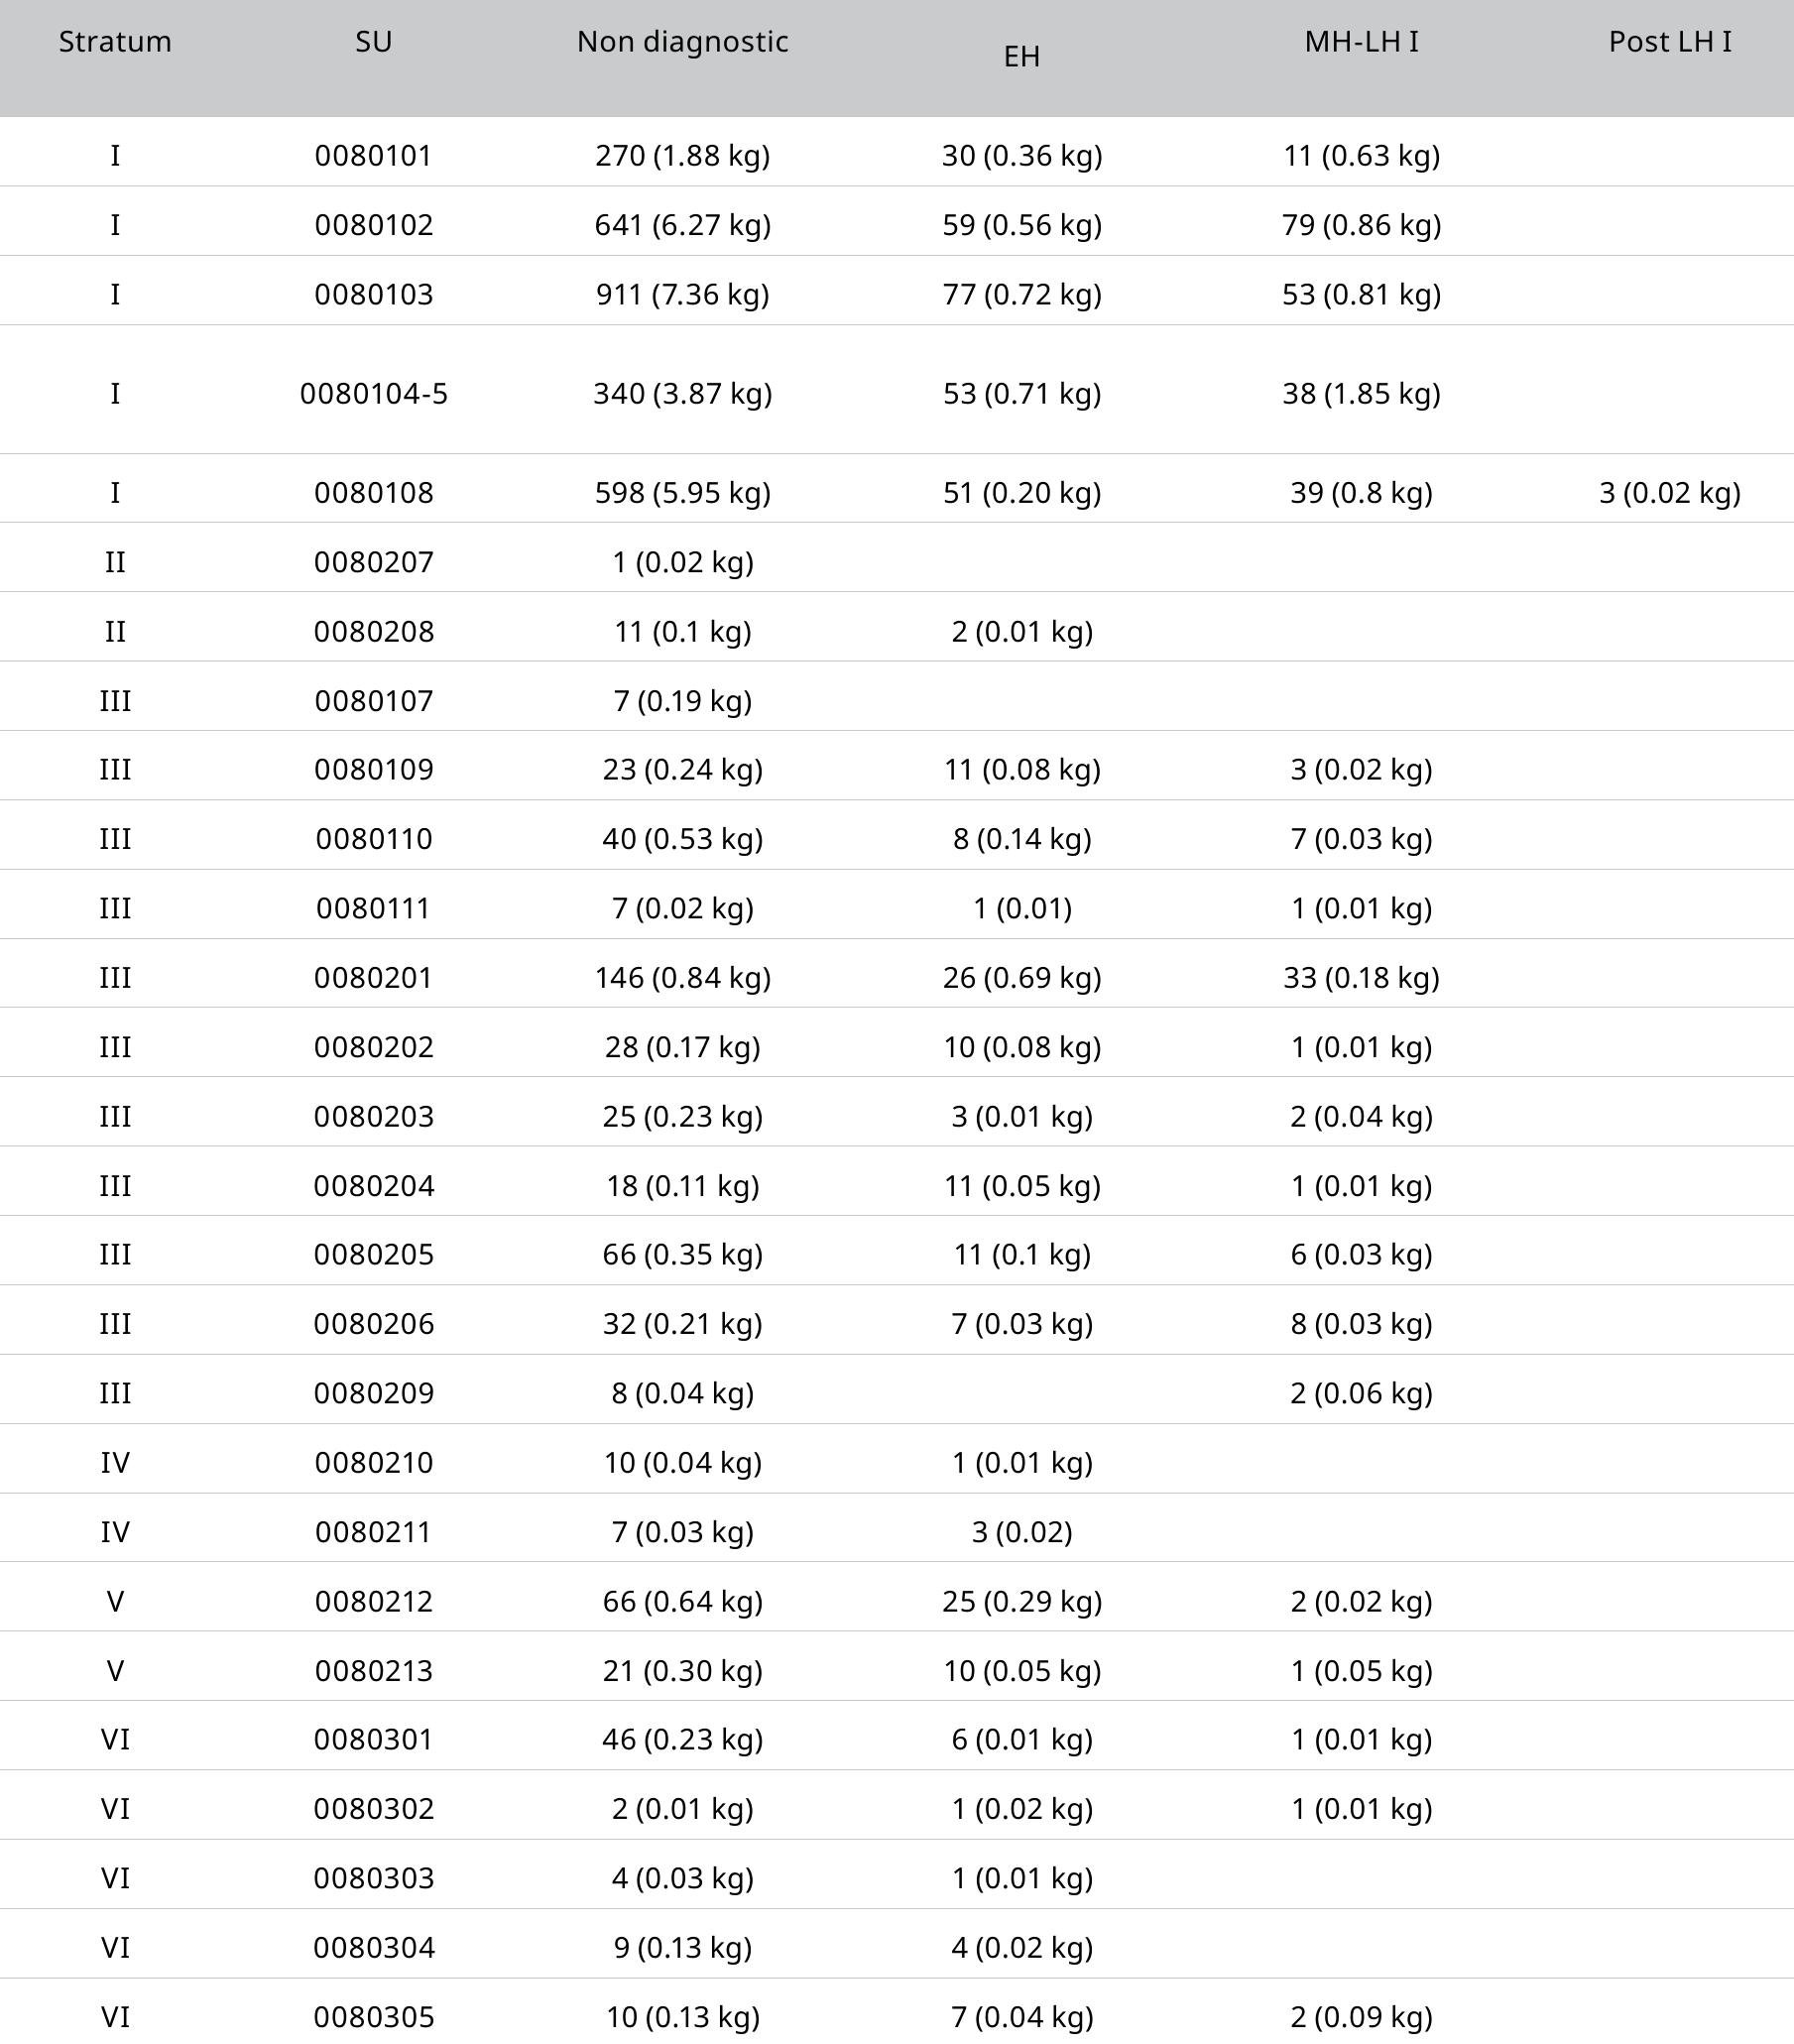This screenshot has width=1794, height=2044.
Task: Select the 2 (0.09 kg) cell
Action: 1361,2017
